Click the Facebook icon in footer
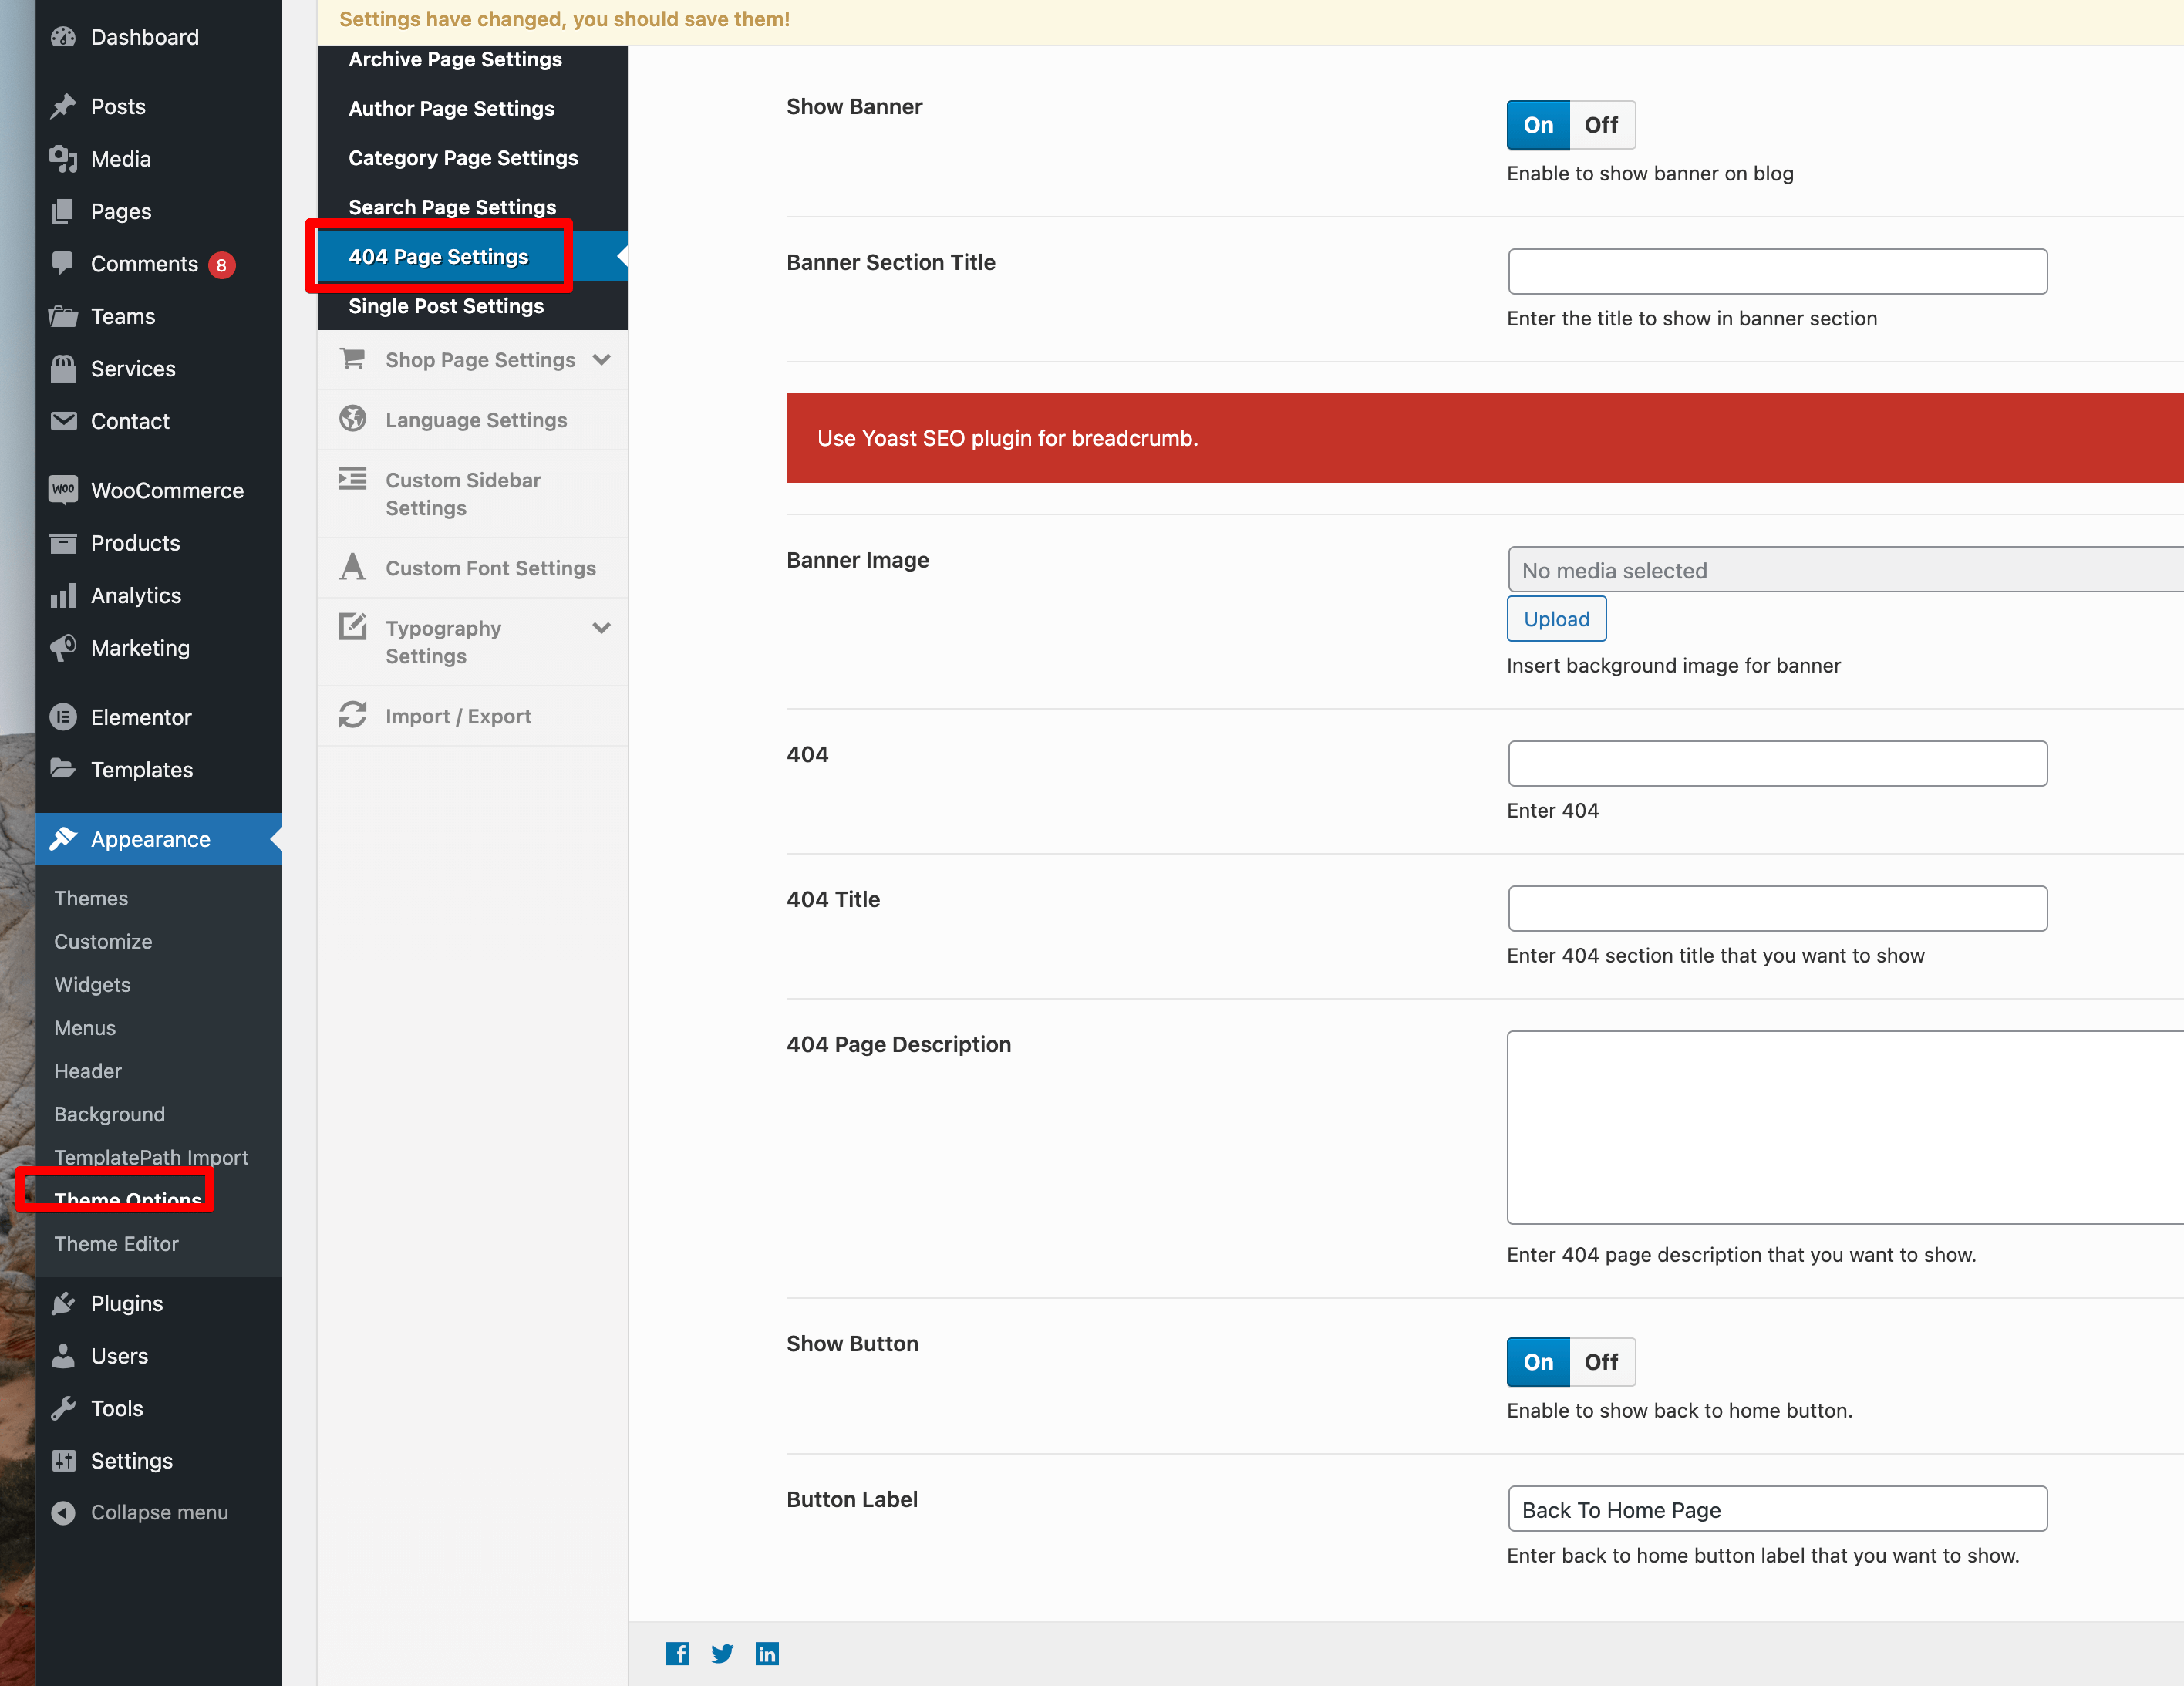The image size is (2184, 1686). coord(677,1653)
